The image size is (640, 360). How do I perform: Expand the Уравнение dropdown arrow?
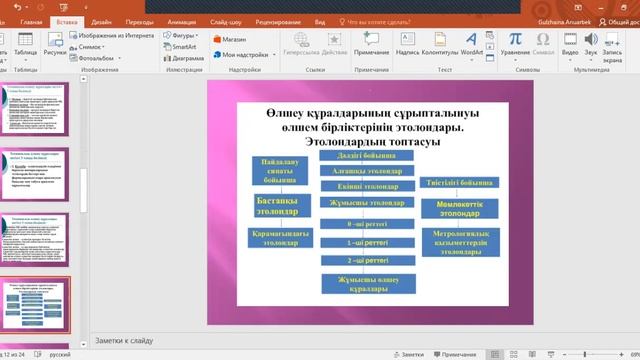tap(515, 60)
